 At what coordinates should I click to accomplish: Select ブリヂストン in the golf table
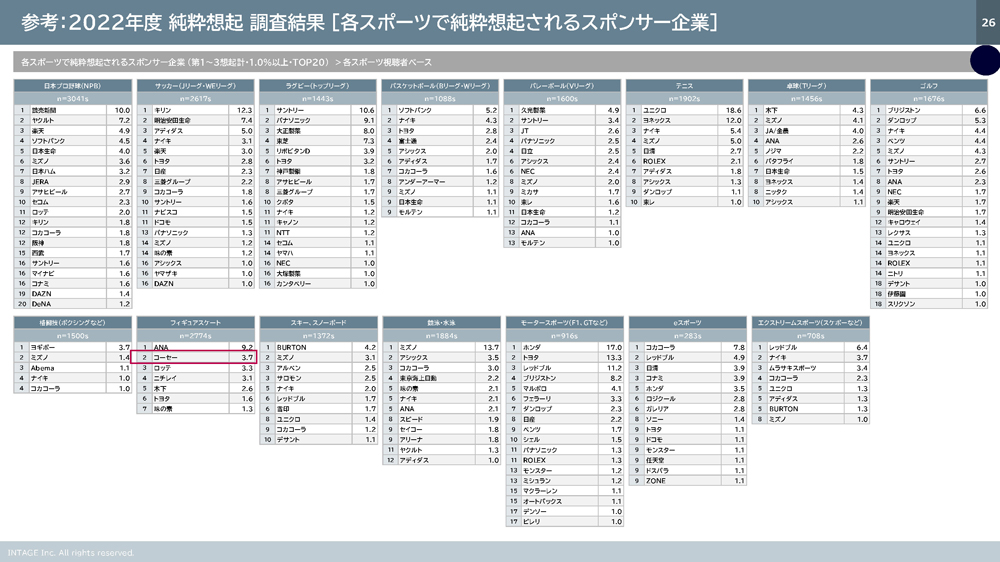coord(904,110)
